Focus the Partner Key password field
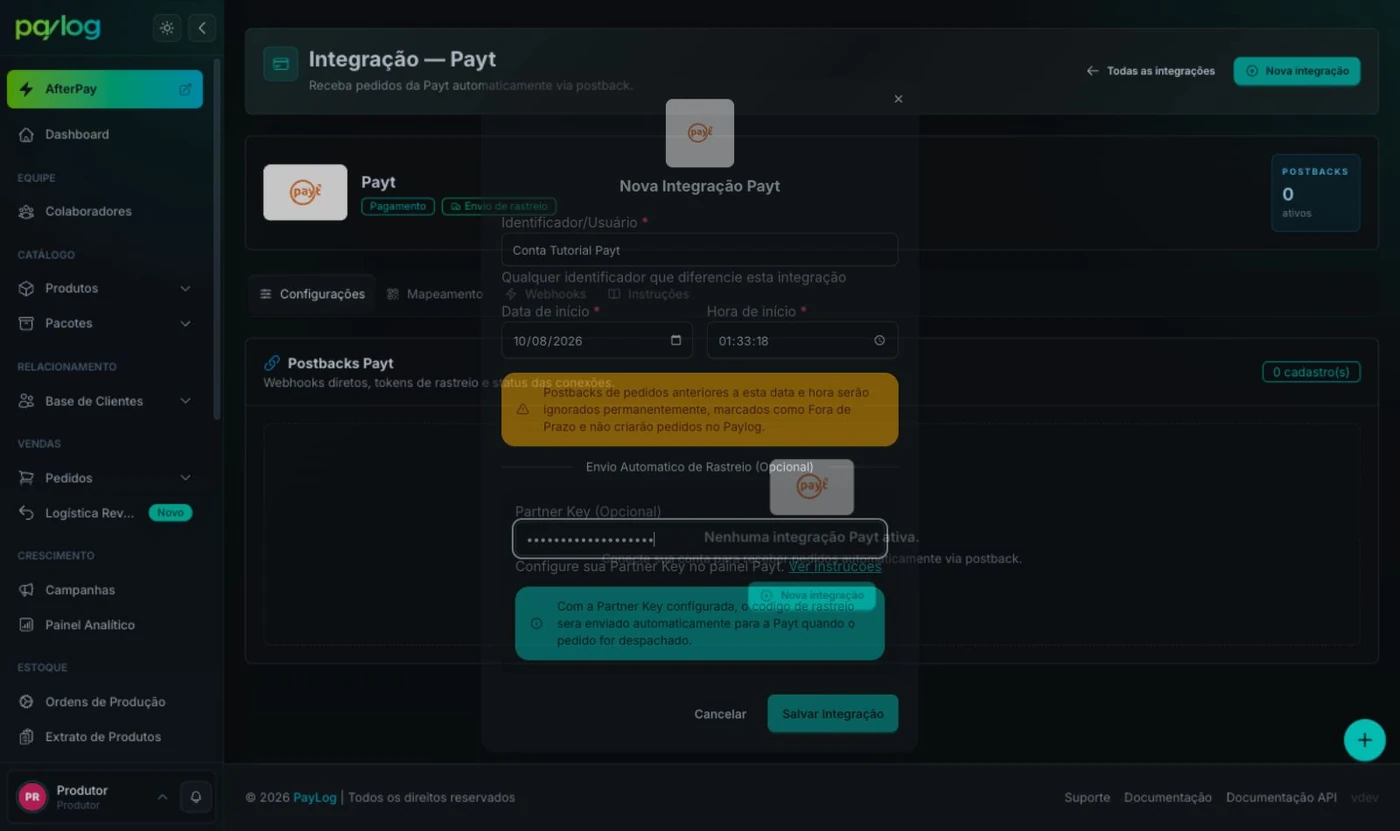The height and width of the screenshot is (831, 1400). tap(699, 539)
